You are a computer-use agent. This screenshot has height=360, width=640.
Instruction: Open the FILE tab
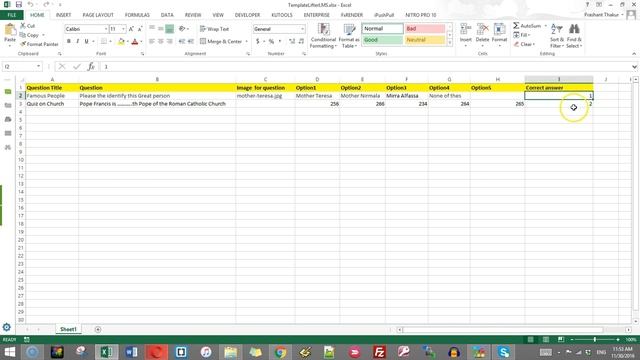tap(12, 15)
